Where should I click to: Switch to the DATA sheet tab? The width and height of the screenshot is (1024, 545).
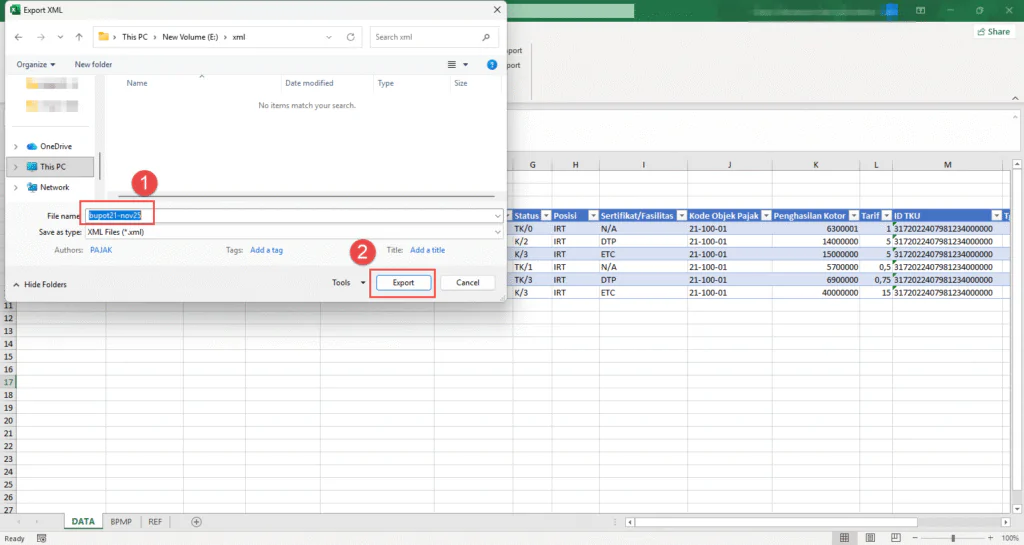pos(83,522)
